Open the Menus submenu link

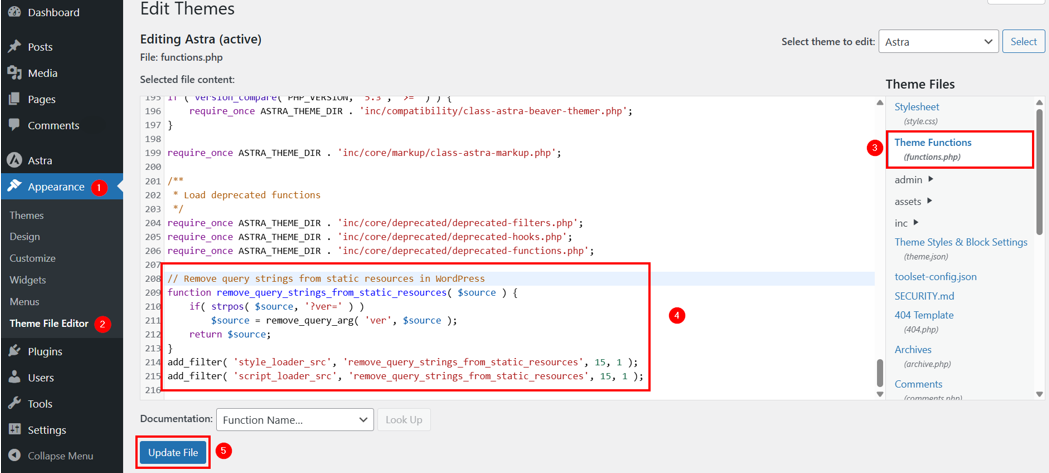[x=25, y=302]
